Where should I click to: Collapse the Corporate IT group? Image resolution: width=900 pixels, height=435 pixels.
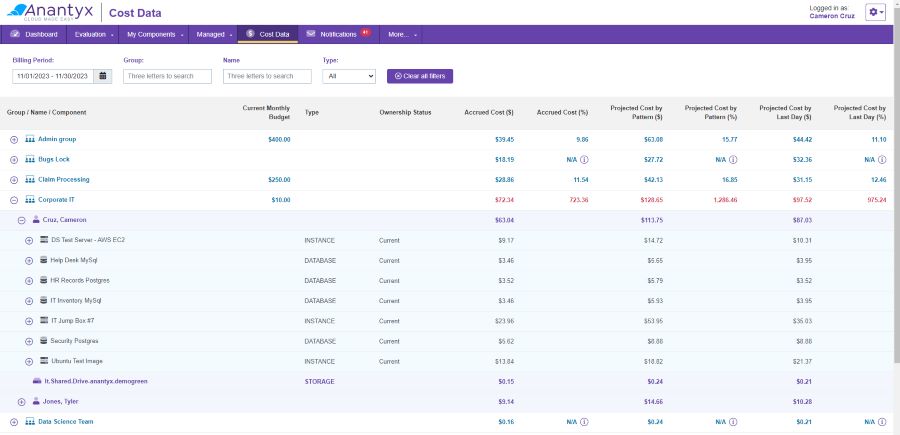click(x=14, y=200)
